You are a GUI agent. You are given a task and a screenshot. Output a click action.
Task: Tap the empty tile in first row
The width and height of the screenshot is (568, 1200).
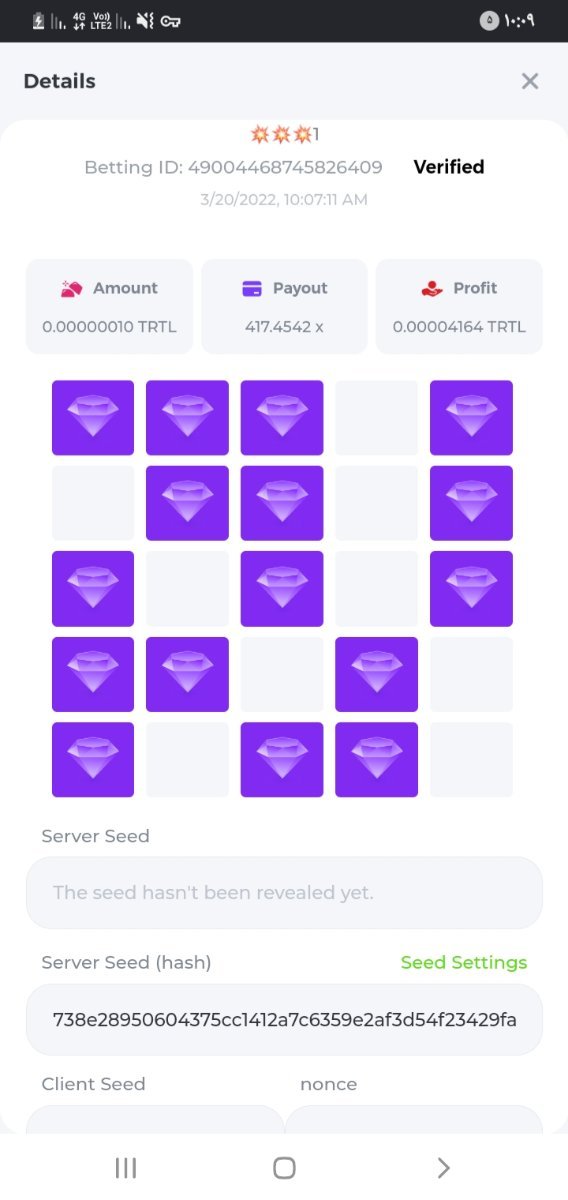pos(376,418)
